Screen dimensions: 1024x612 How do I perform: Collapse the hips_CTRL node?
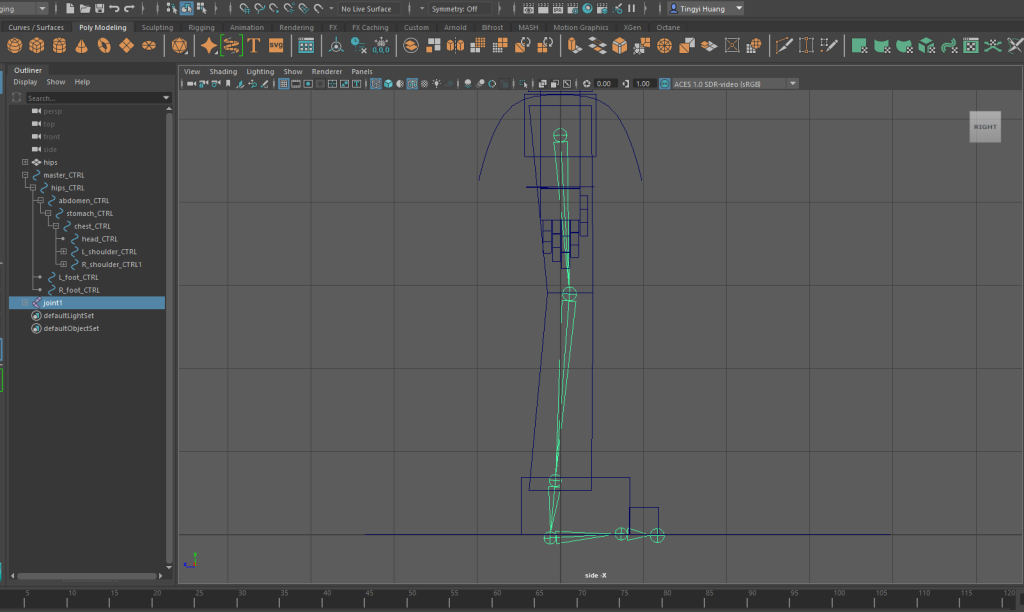coord(33,187)
